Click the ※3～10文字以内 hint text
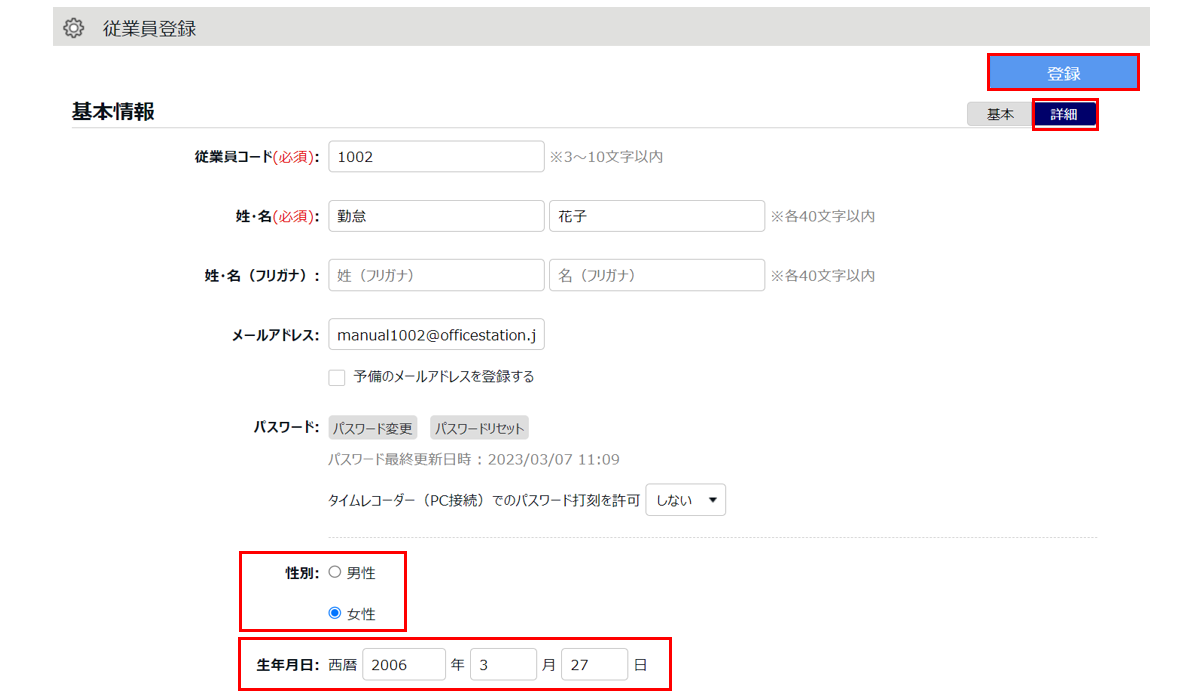The width and height of the screenshot is (1202, 700). tap(606, 157)
